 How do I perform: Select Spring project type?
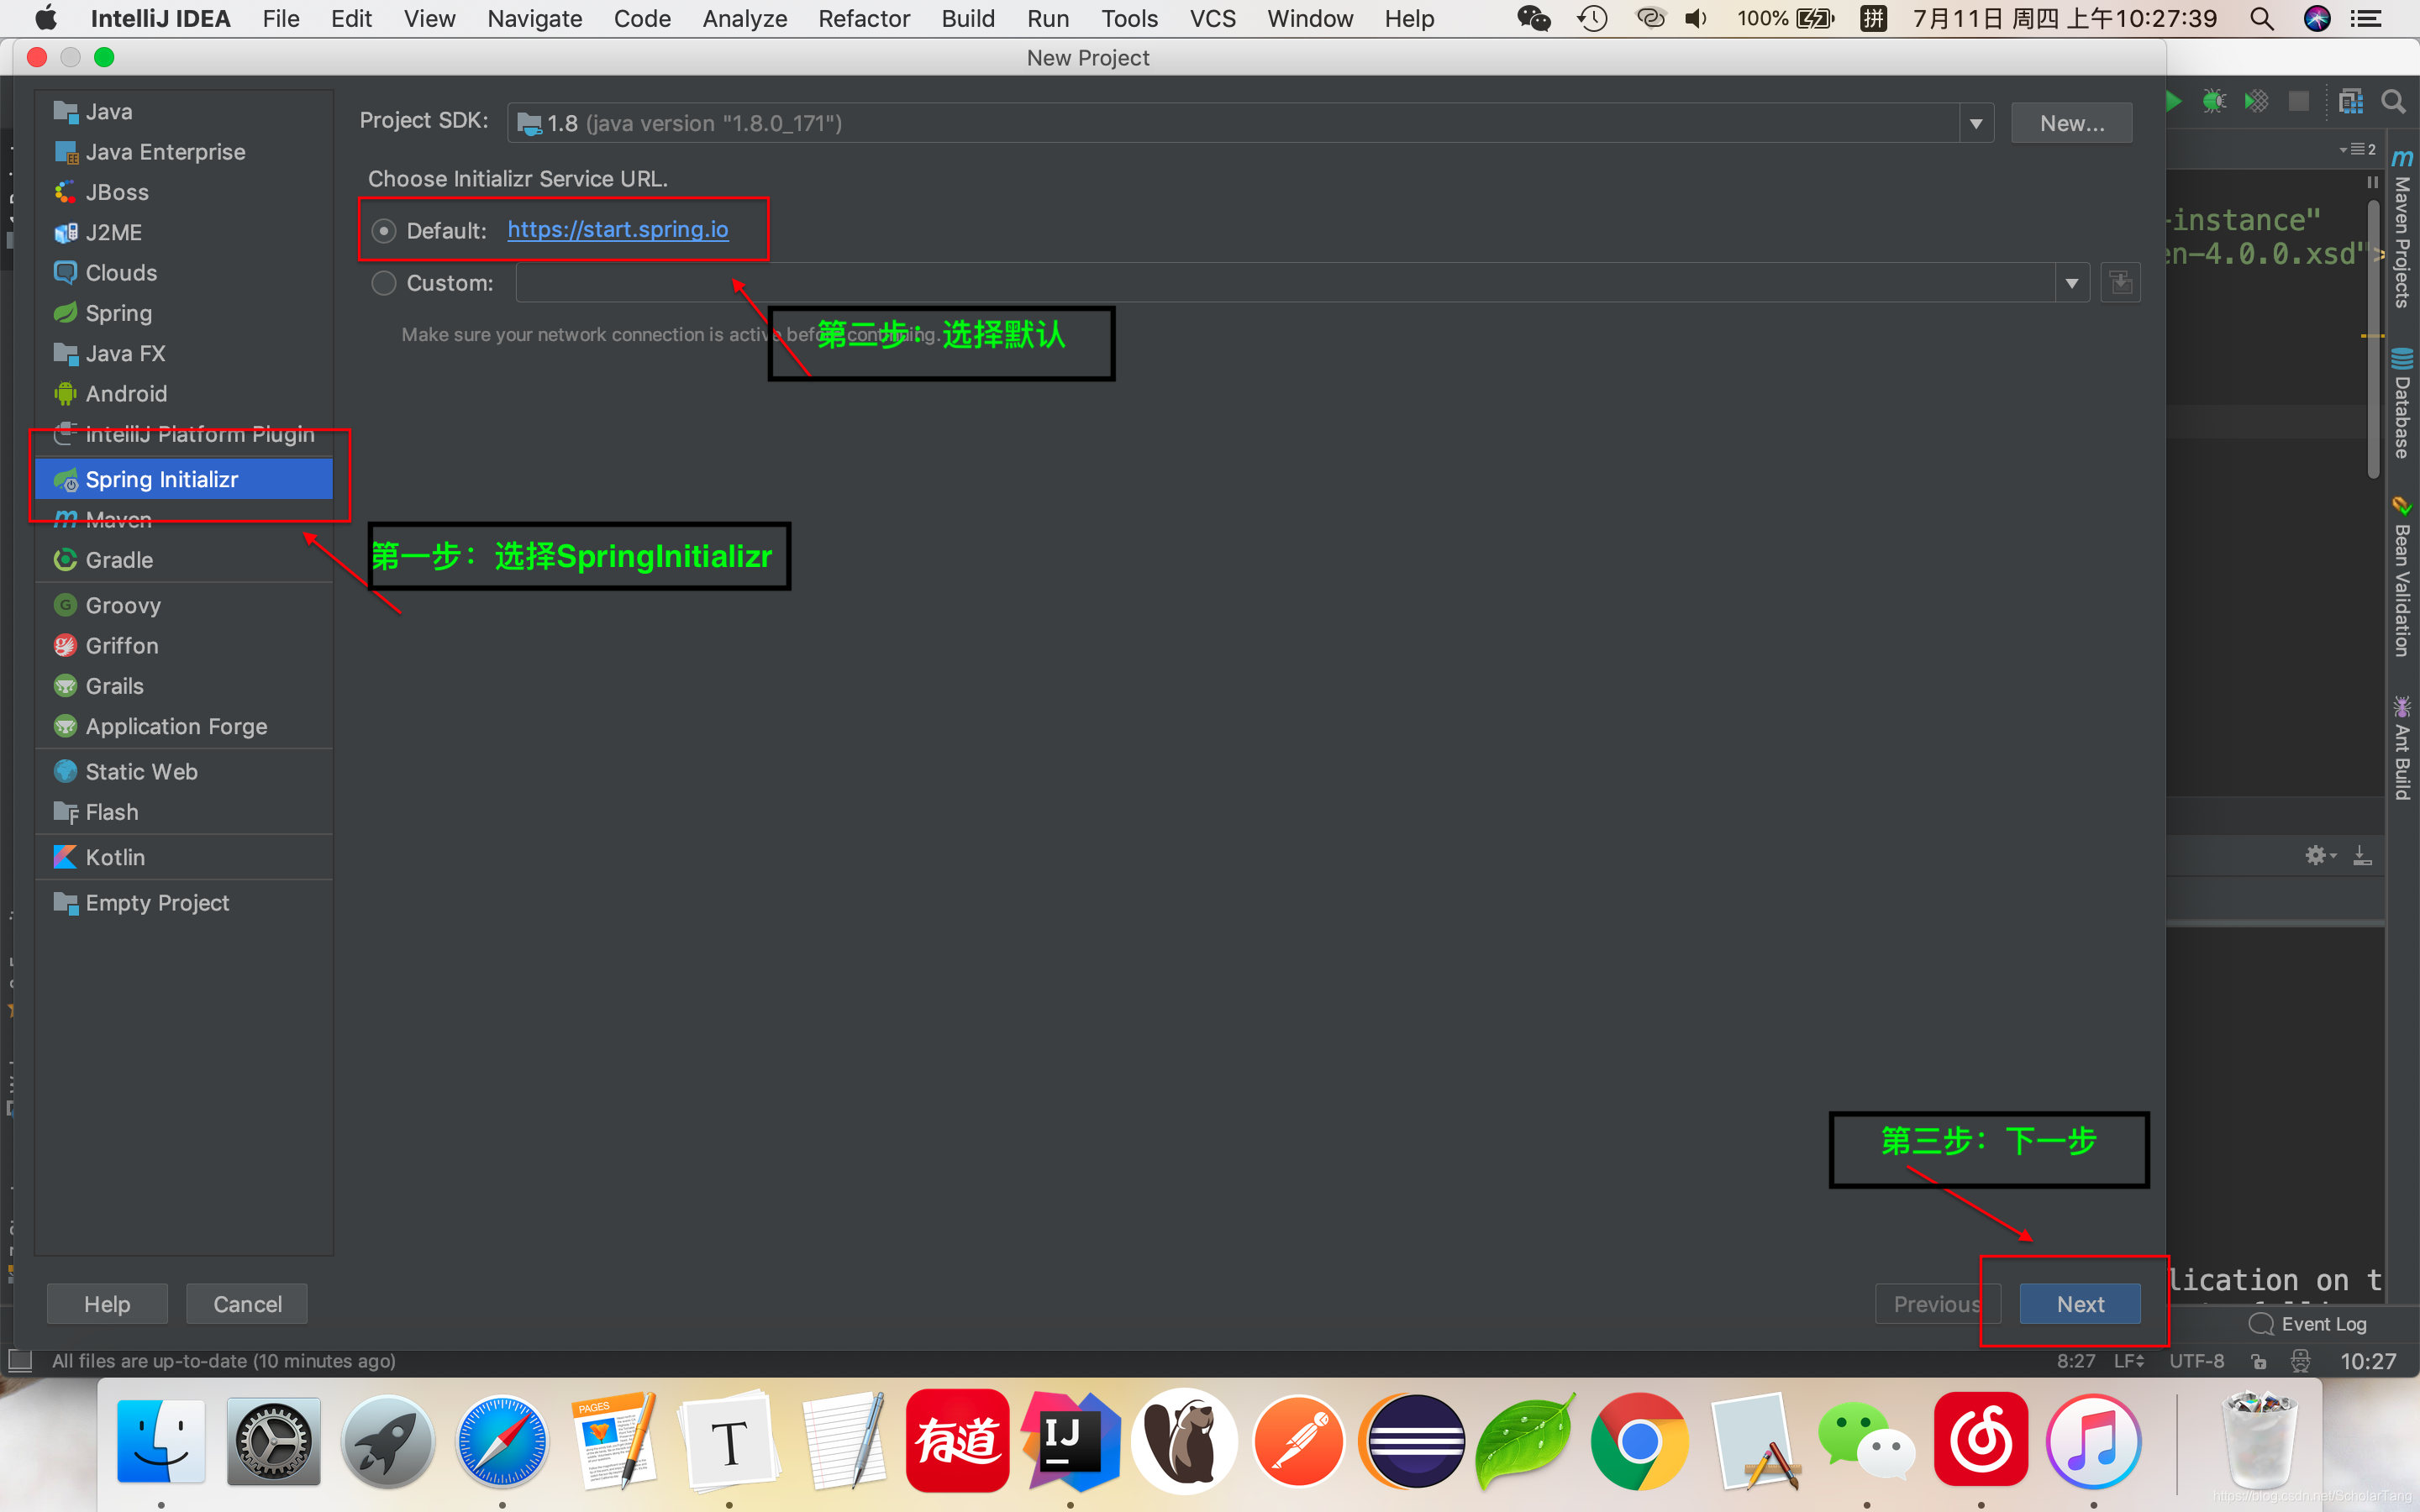click(184, 313)
